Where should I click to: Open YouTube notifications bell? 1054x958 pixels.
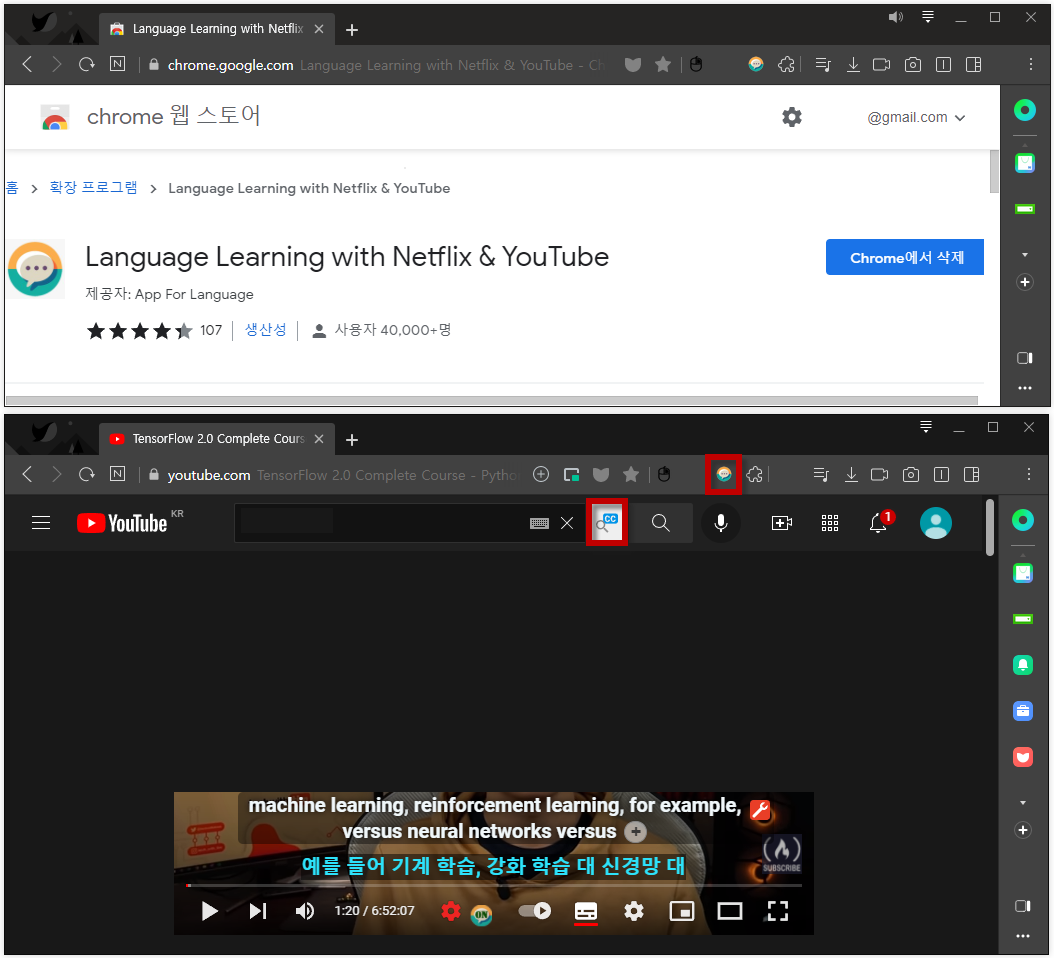[x=879, y=522]
